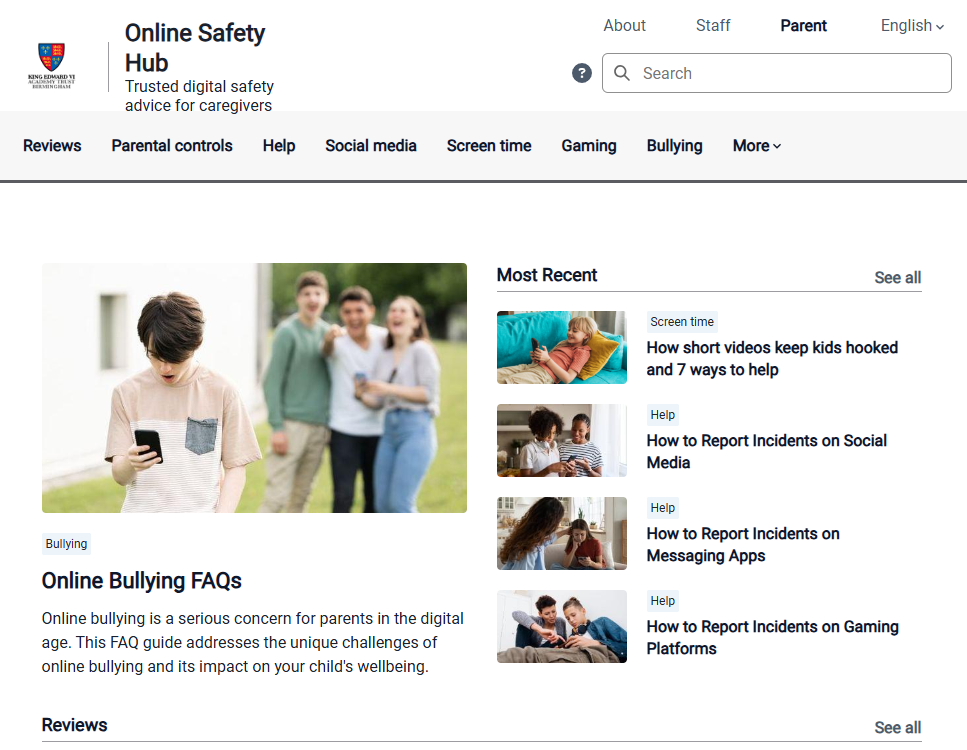This screenshot has height=750, width=967.
Task: Open the English language dropdown
Action: (912, 26)
